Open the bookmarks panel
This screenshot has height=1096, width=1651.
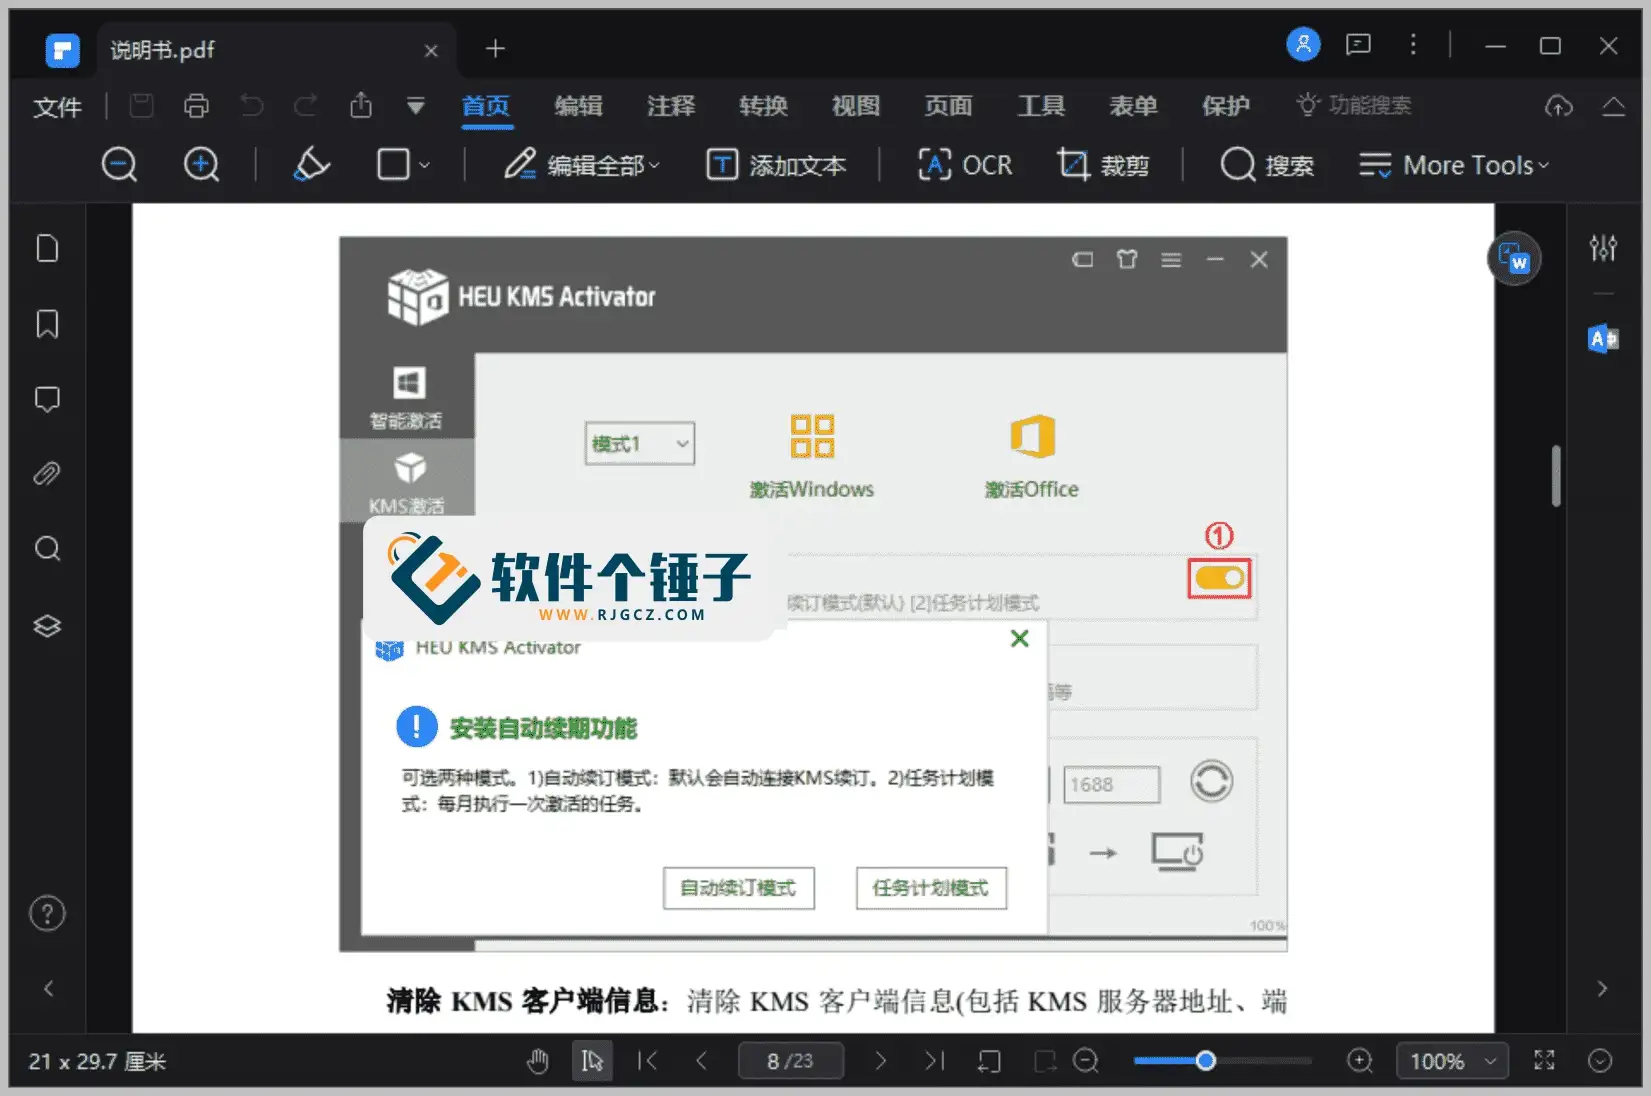pyautogui.click(x=47, y=323)
